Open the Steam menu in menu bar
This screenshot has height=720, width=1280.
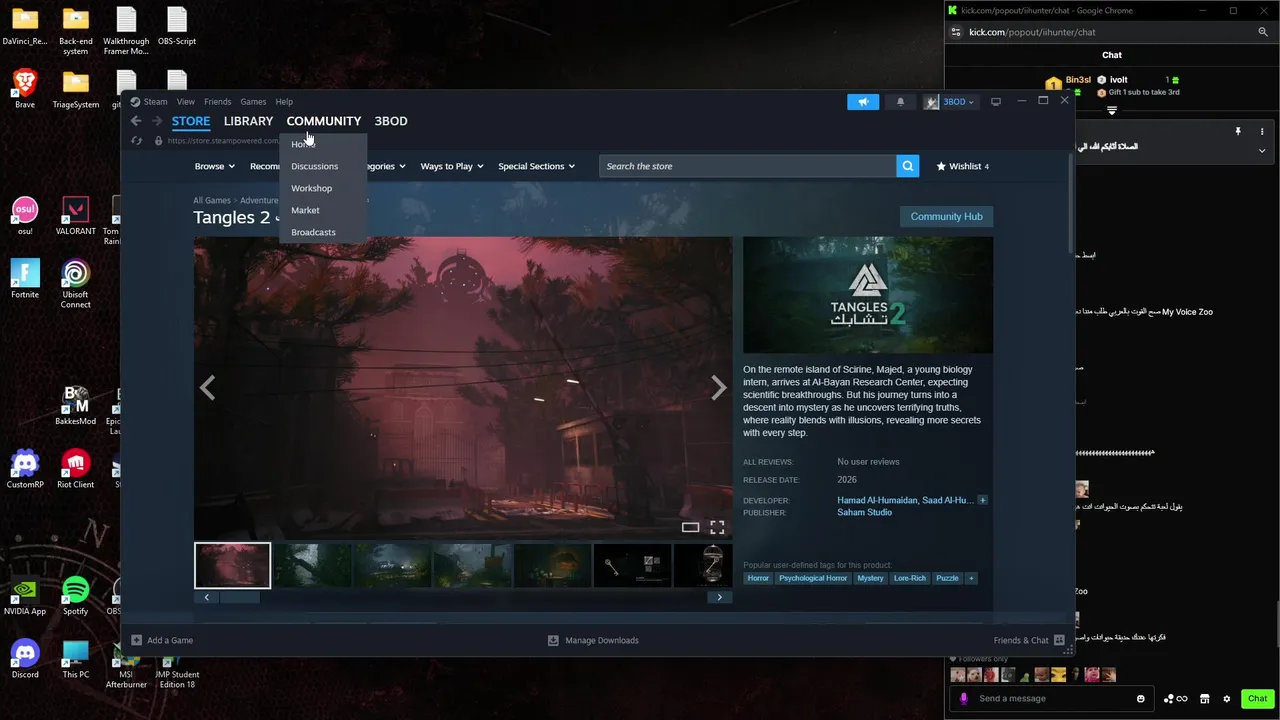155,102
